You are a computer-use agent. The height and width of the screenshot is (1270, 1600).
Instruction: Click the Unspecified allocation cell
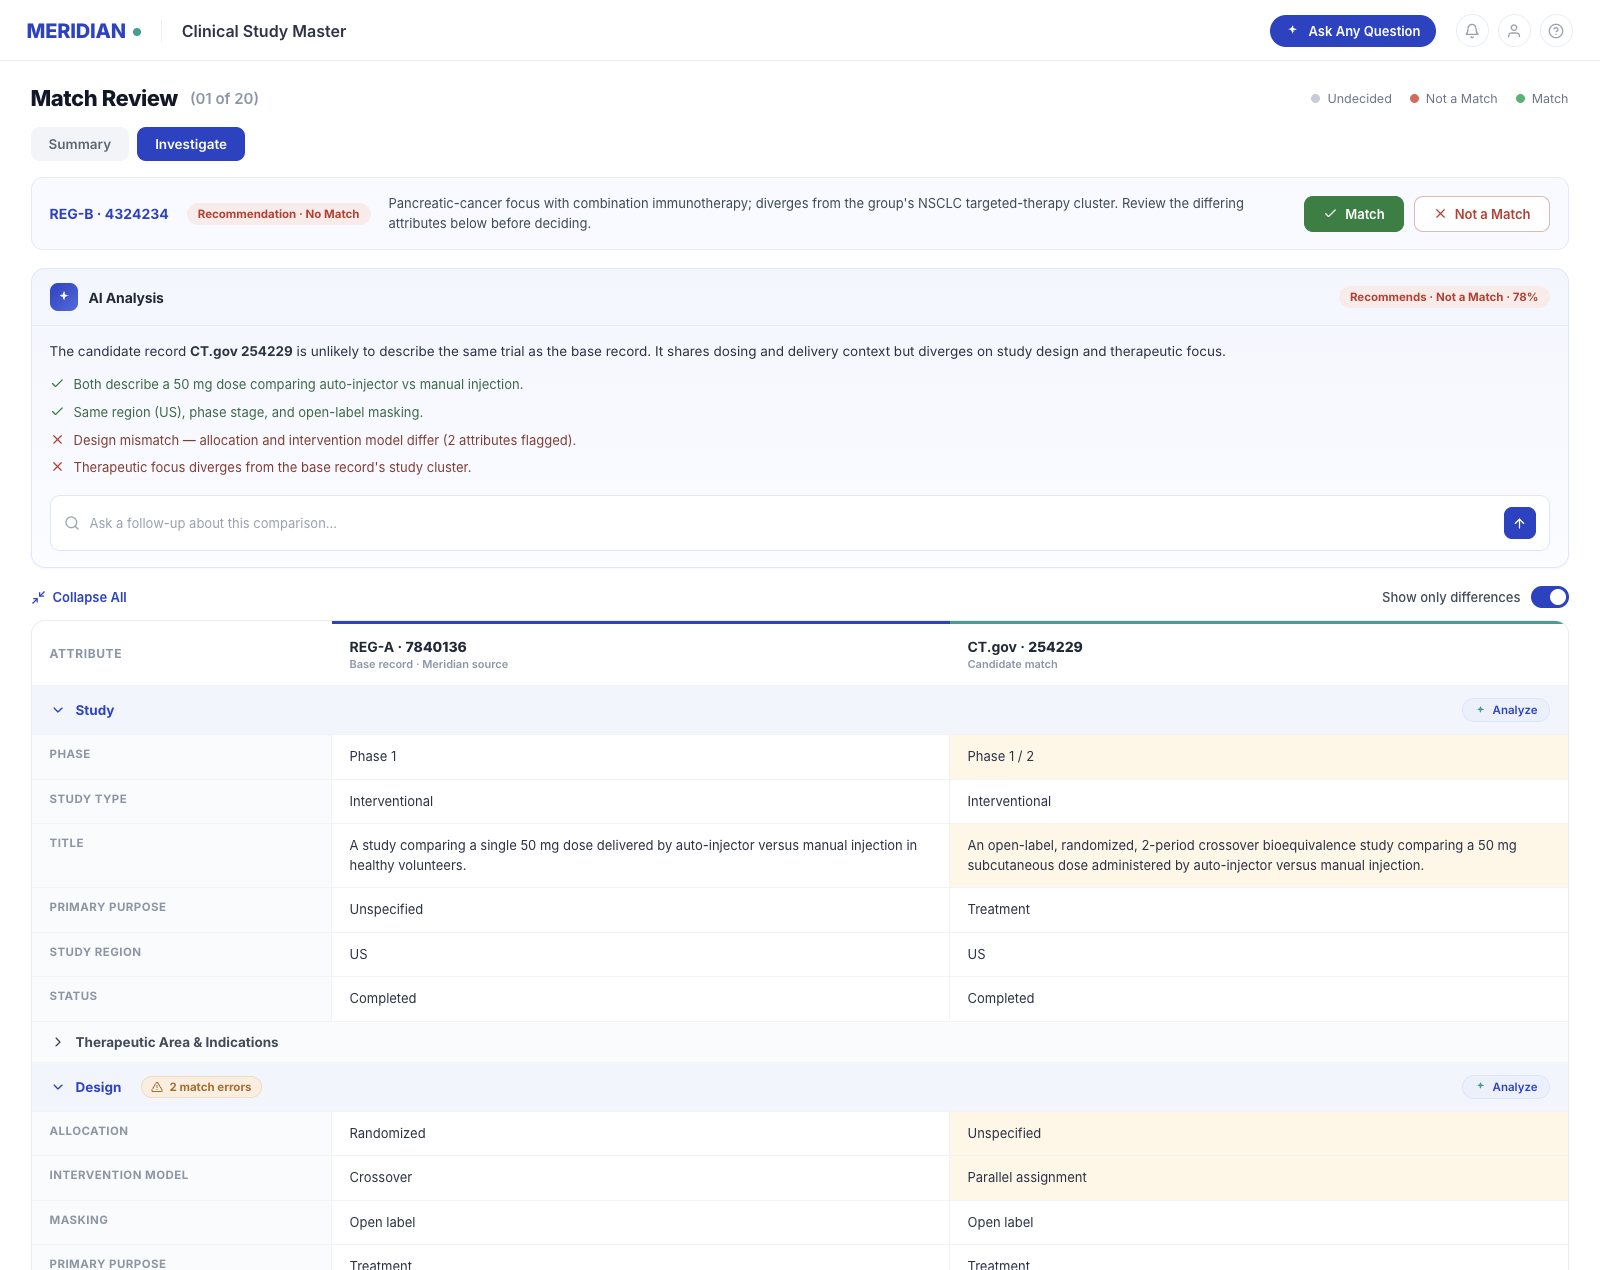click(1258, 1133)
